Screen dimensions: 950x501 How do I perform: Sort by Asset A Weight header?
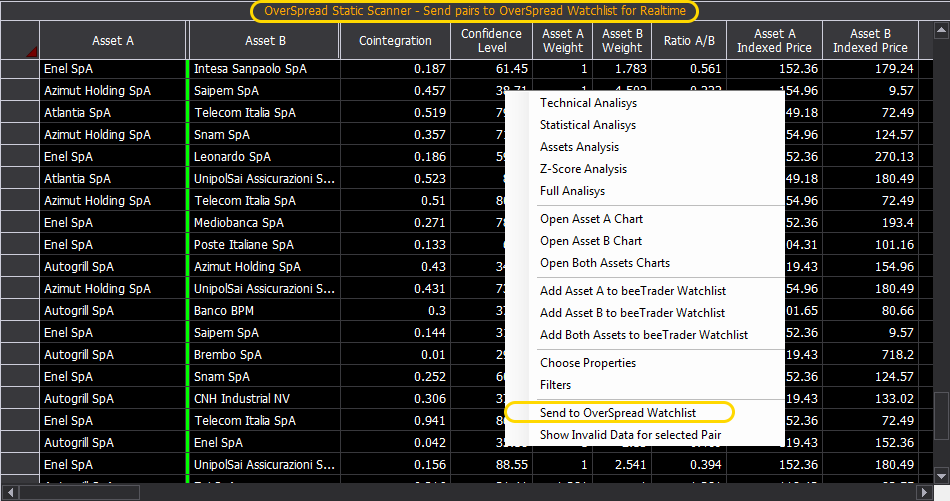point(563,41)
